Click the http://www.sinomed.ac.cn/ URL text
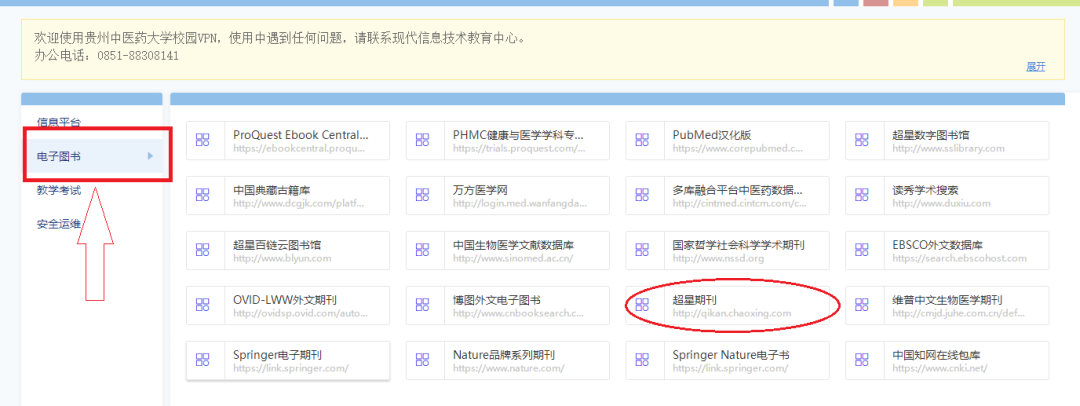 coord(513,258)
